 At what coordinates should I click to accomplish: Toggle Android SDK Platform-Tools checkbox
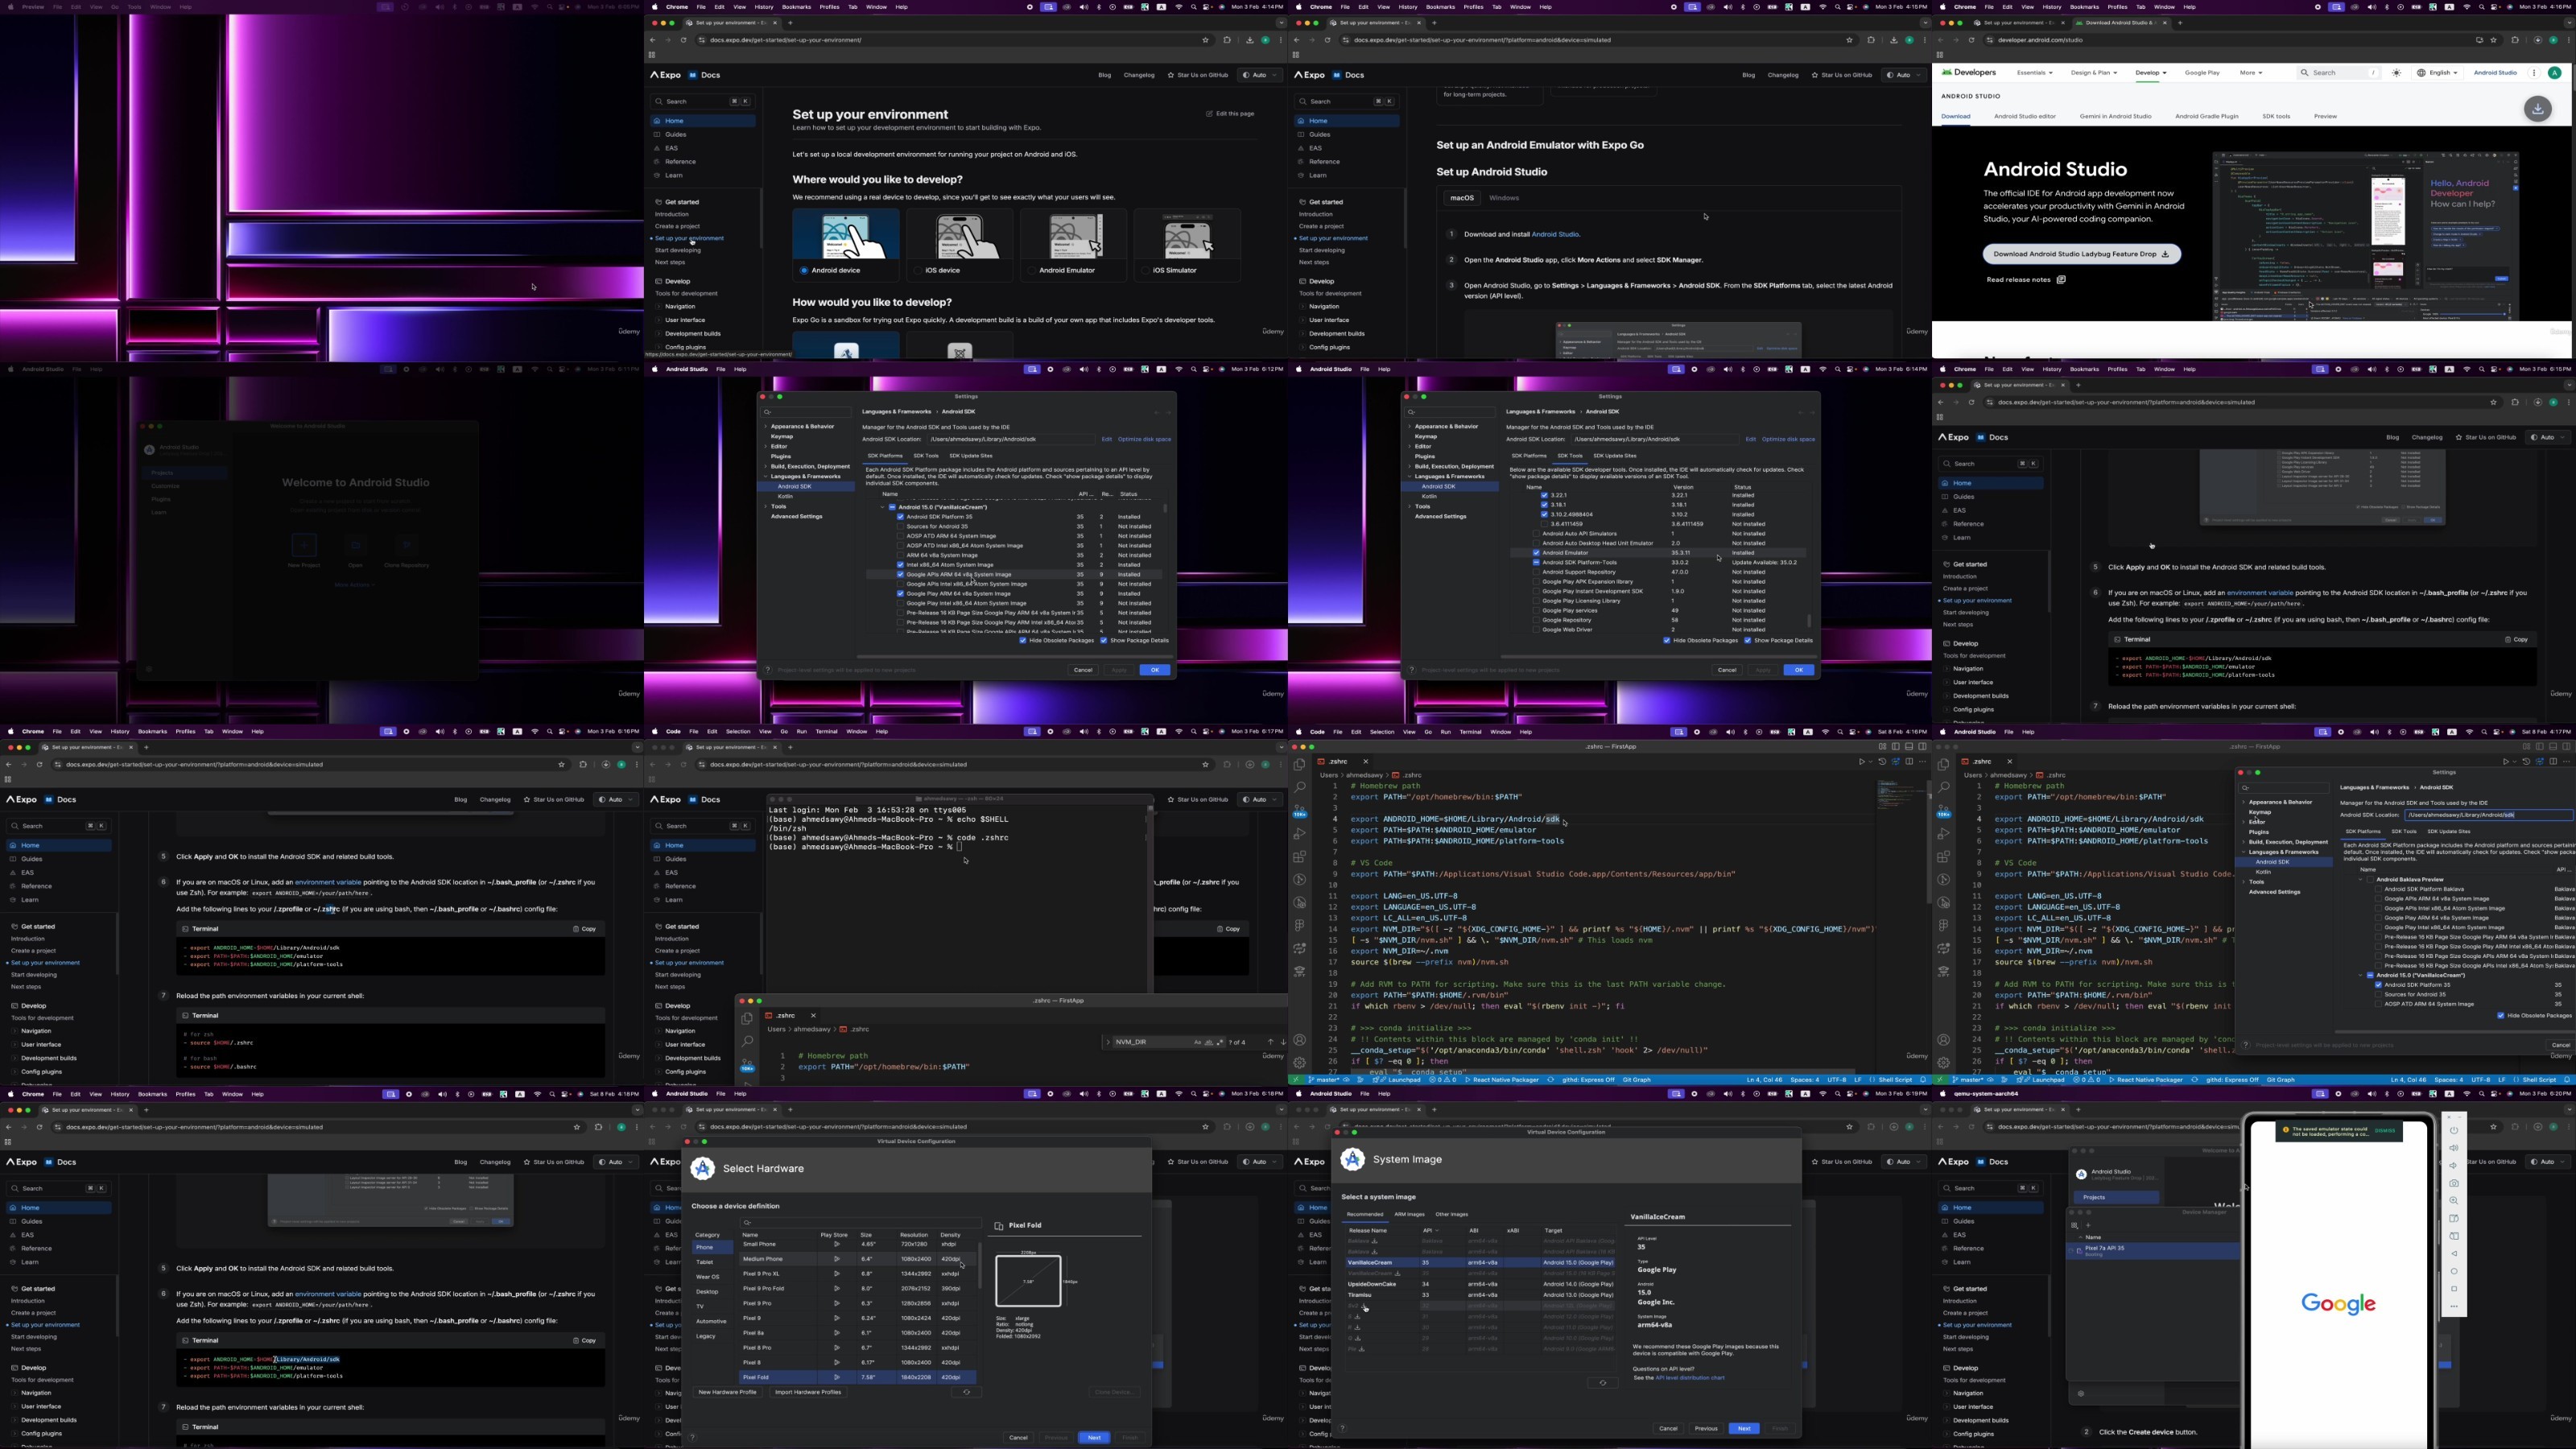tap(1536, 563)
